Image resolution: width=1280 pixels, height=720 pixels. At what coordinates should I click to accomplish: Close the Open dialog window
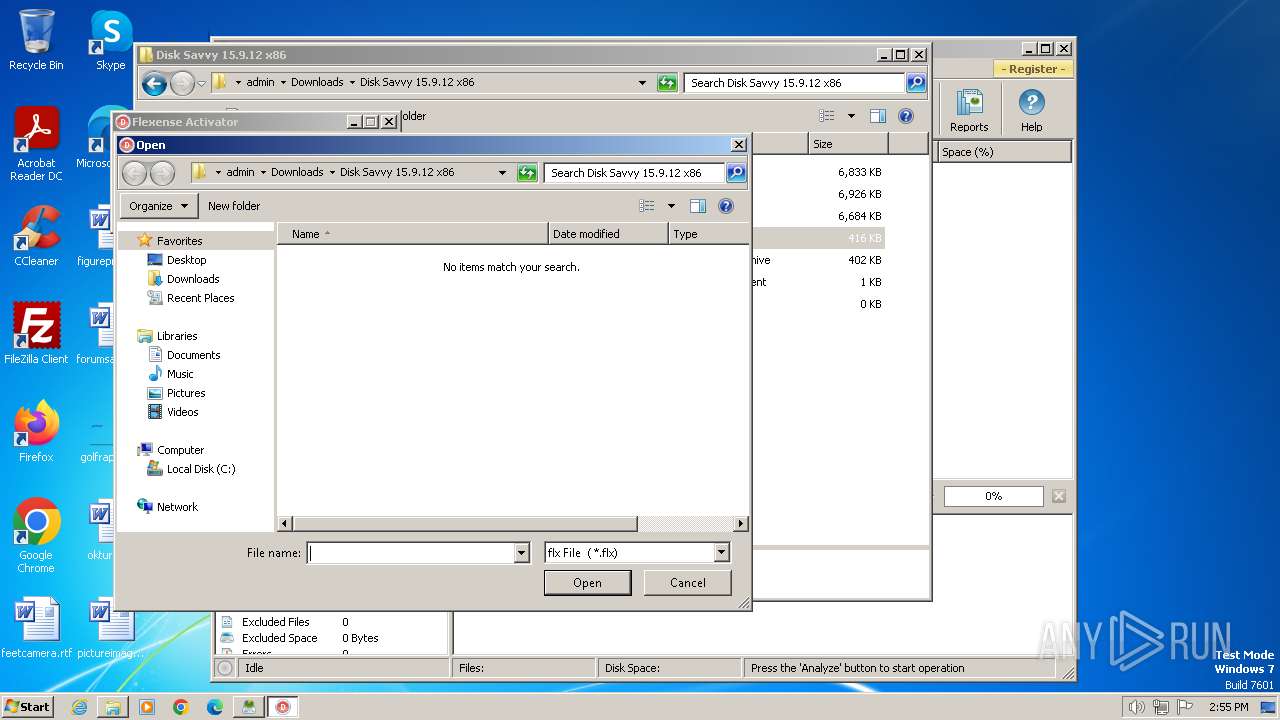739,145
